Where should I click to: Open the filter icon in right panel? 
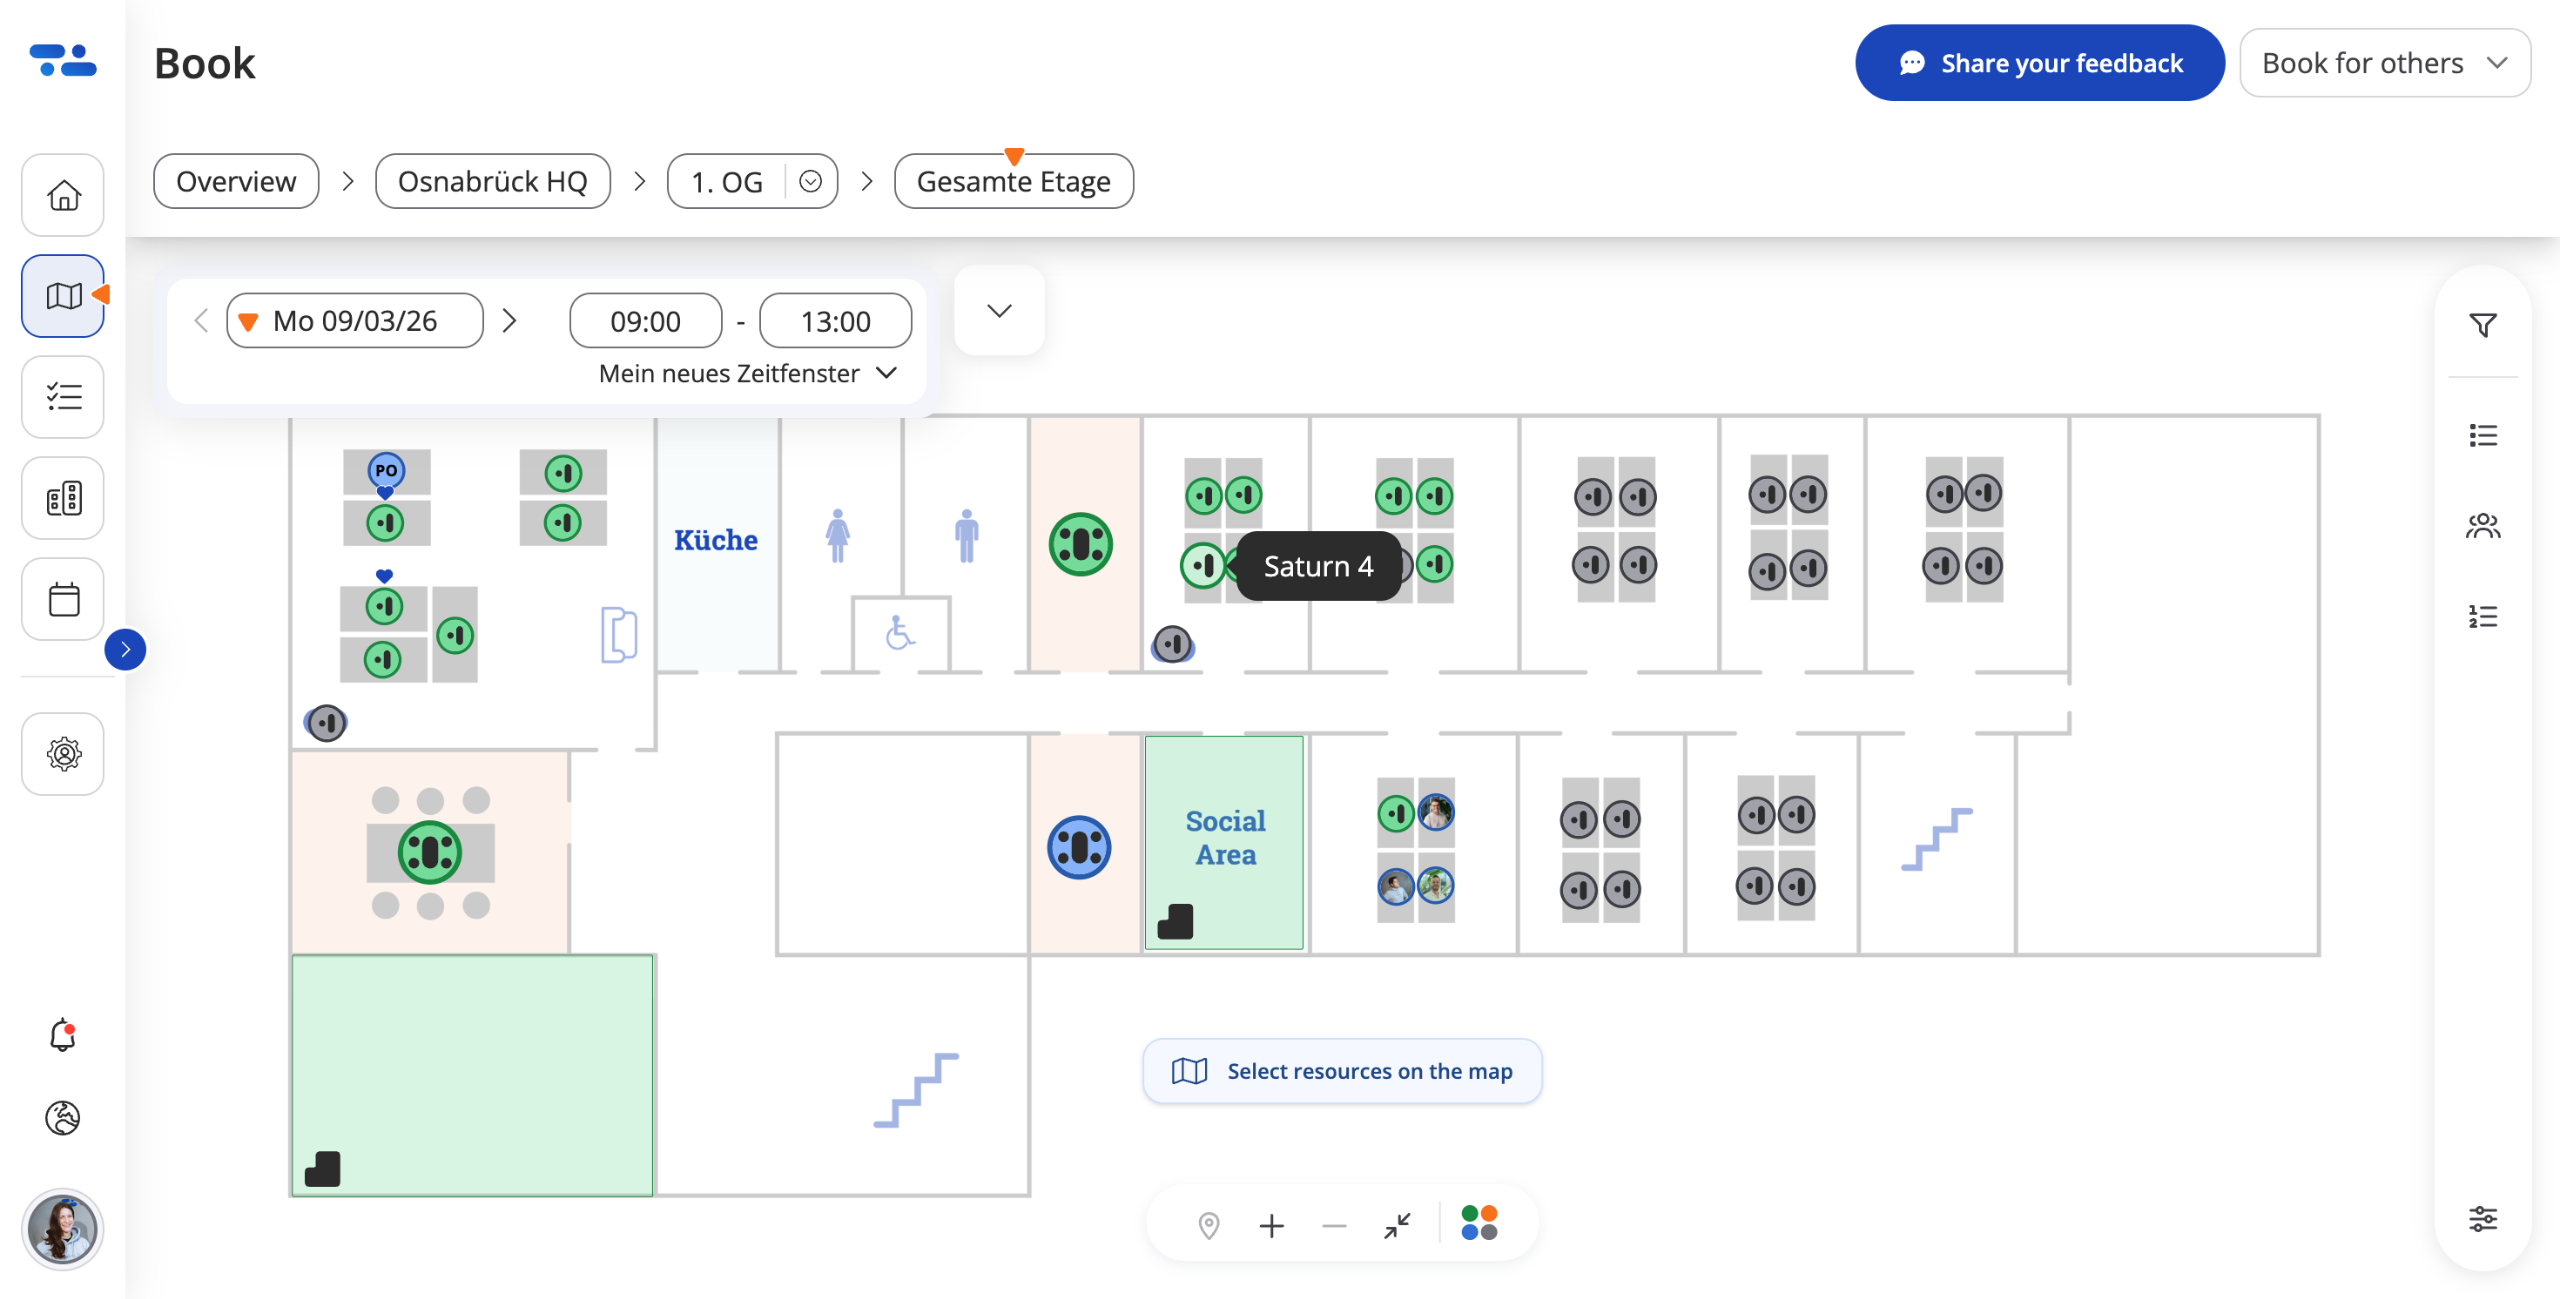[x=2482, y=325]
